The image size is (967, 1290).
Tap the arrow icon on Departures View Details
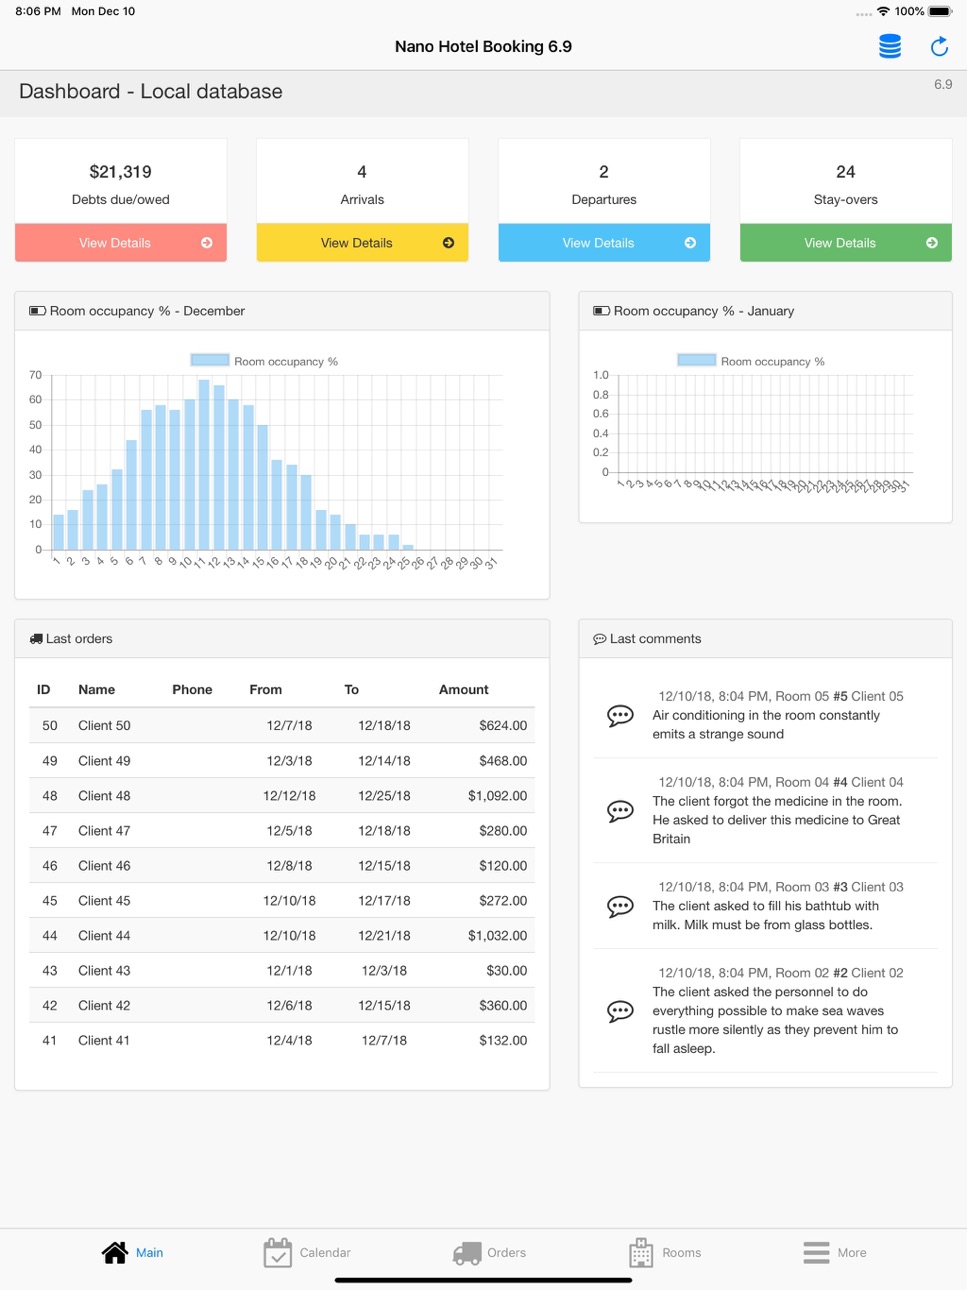click(690, 243)
